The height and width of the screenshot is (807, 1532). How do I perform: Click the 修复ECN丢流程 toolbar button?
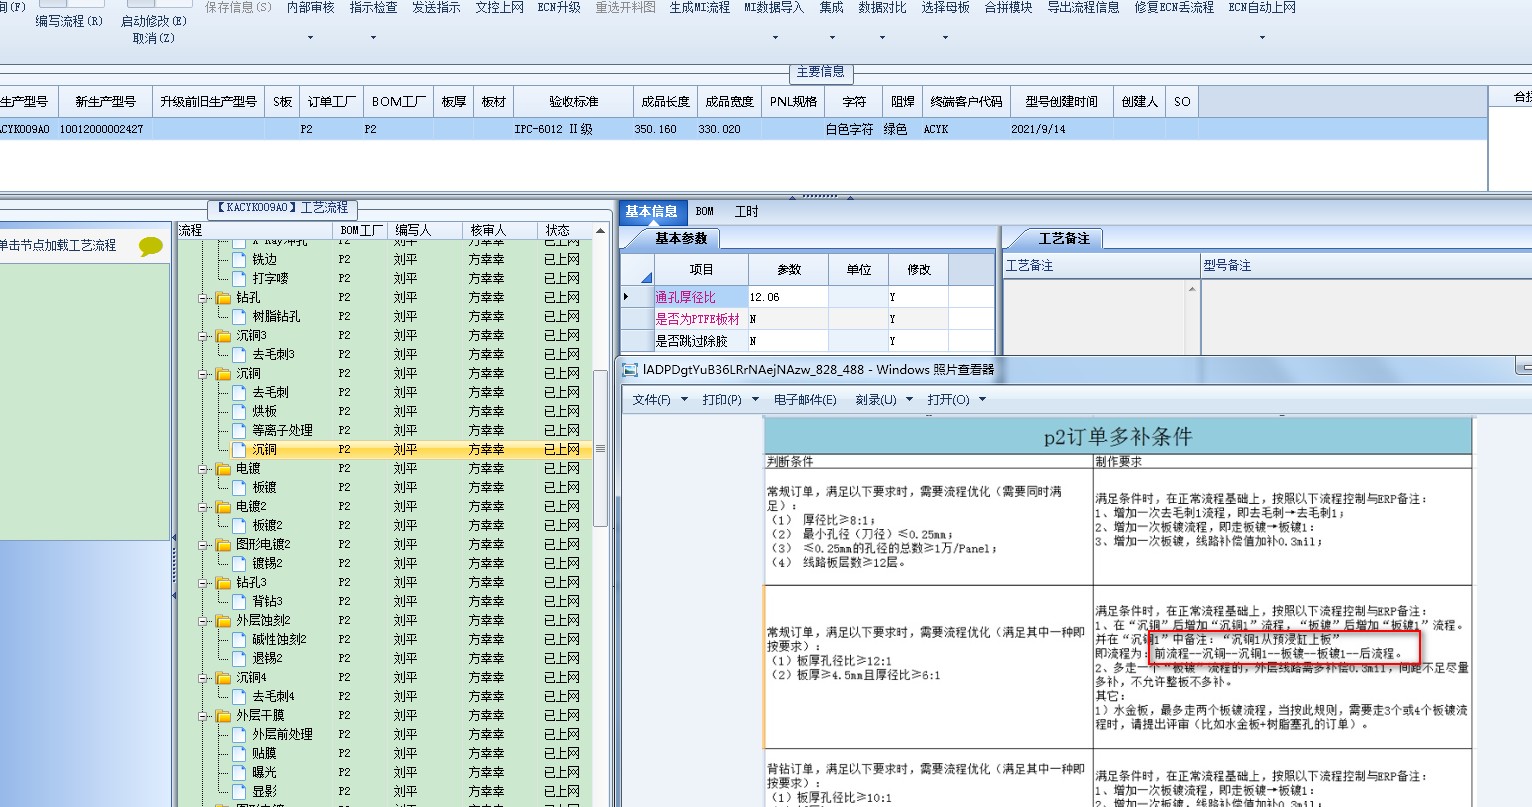pyautogui.click(x=1174, y=8)
